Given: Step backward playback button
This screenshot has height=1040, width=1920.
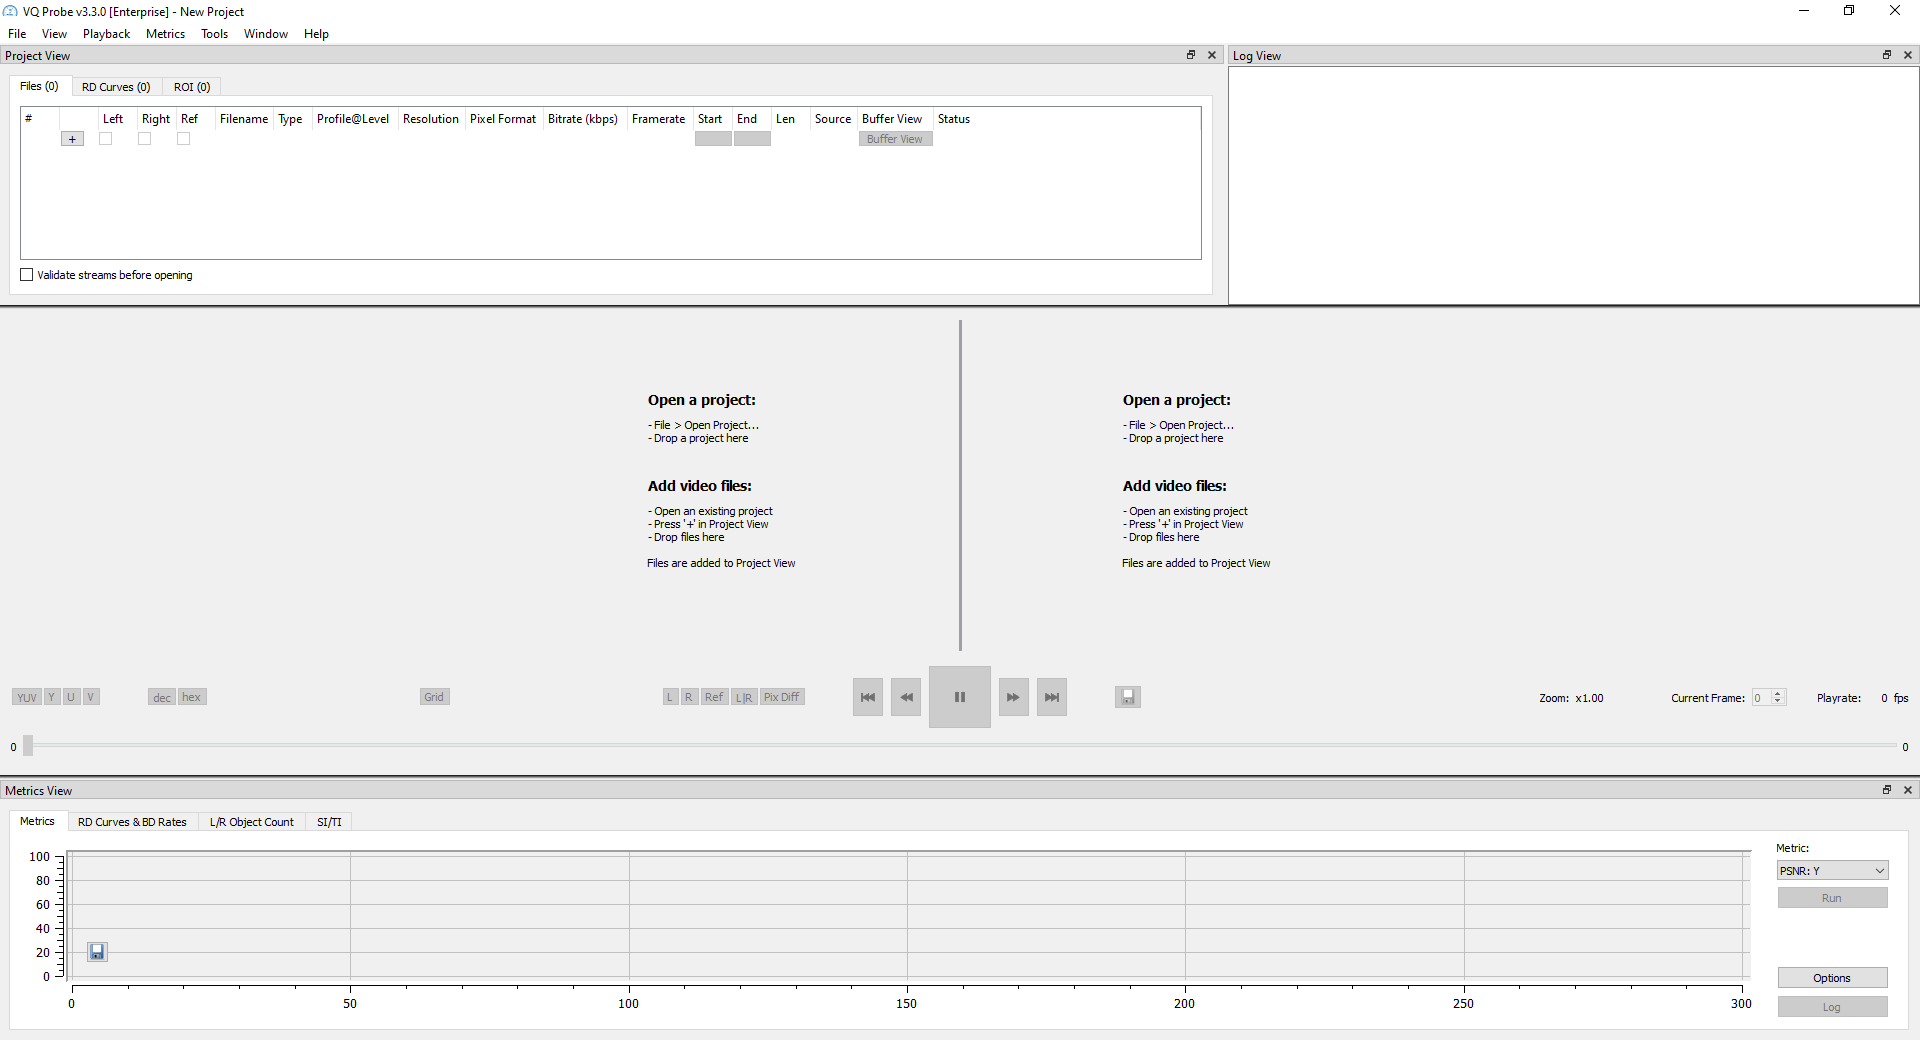Looking at the screenshot, I should coord(906,697).
